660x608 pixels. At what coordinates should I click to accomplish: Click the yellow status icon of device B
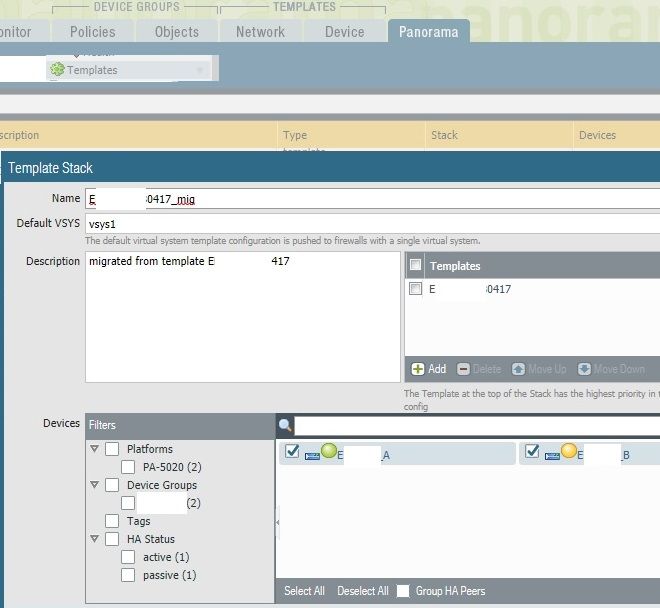(x=569, y=451)
